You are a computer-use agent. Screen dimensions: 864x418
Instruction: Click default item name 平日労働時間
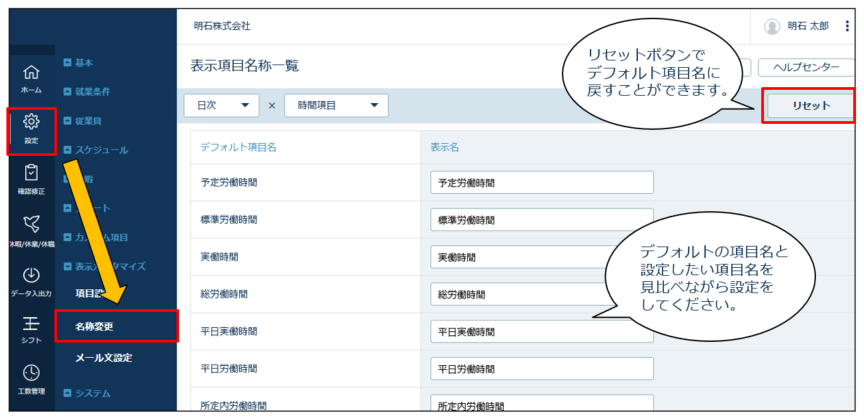[229, 368]
